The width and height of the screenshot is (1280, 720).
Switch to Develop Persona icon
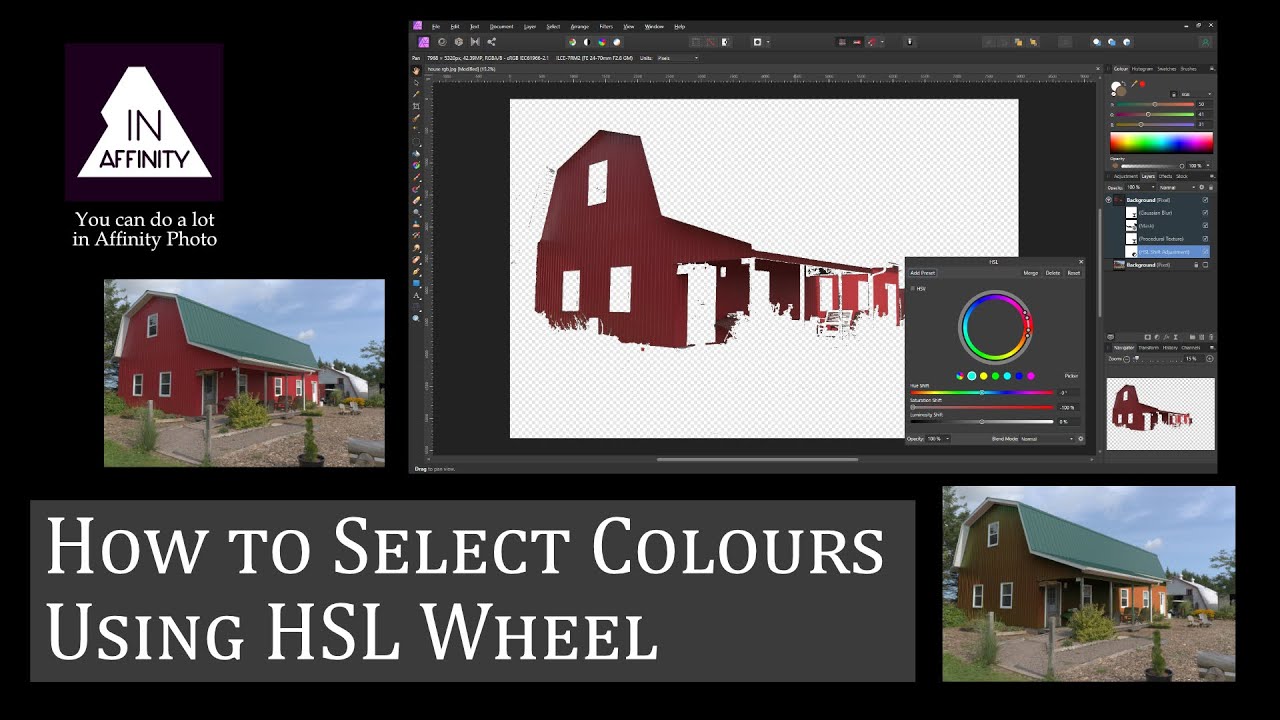(459, 42)
